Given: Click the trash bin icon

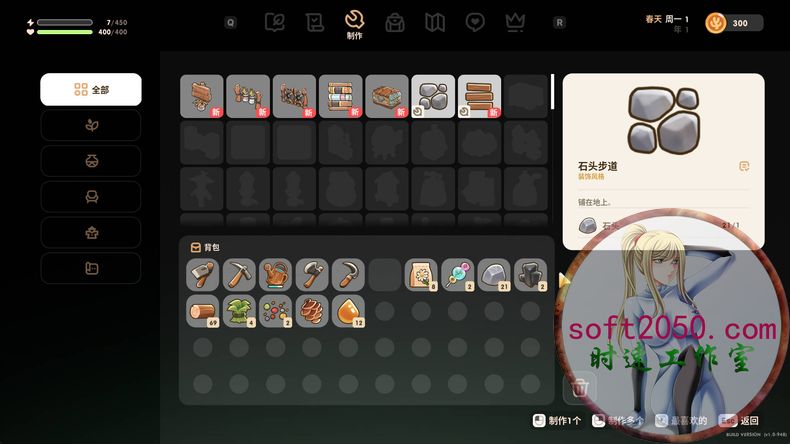Looking at the screenshot, I should tap(579, 388).
